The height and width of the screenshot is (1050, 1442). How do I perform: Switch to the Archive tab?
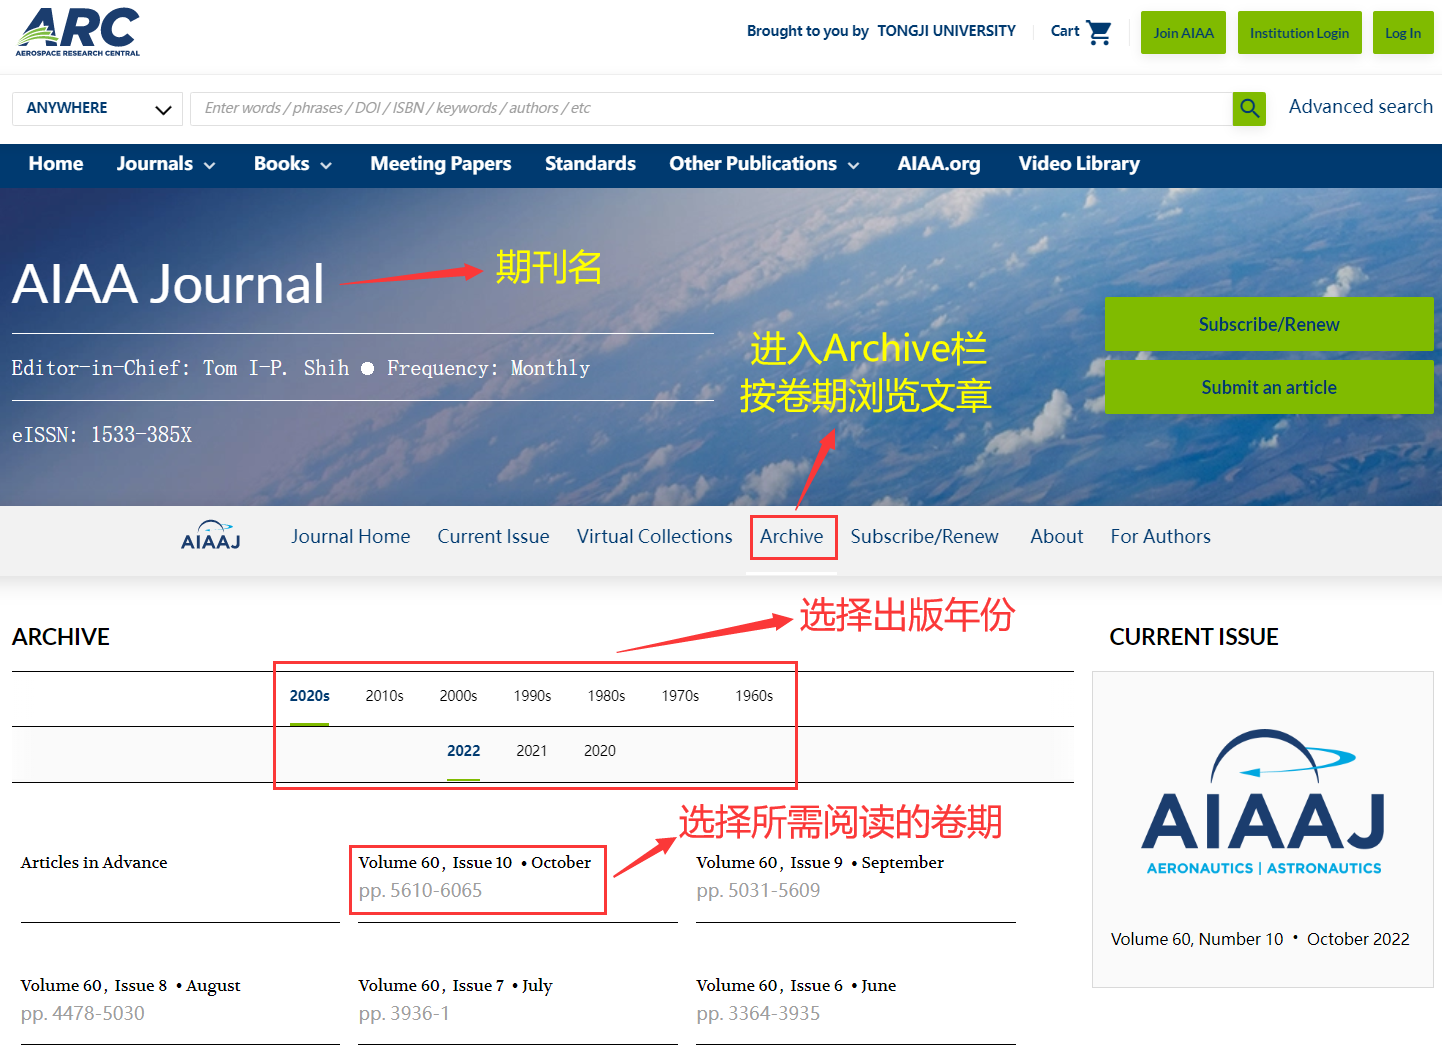791,536
